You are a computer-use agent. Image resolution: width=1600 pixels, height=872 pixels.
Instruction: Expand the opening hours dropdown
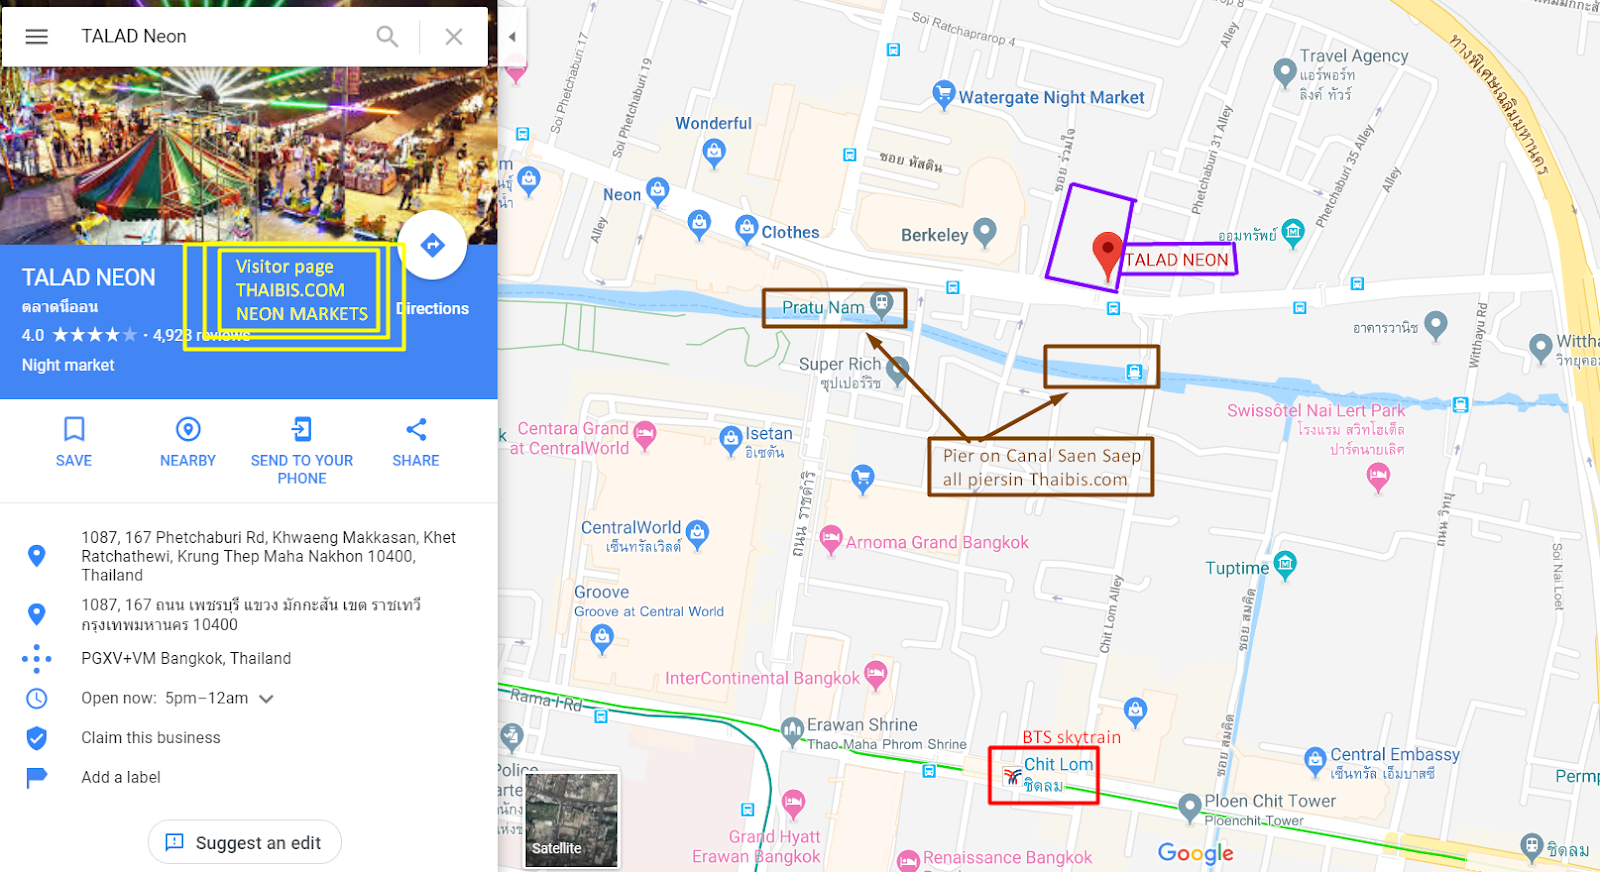point(266,699)
